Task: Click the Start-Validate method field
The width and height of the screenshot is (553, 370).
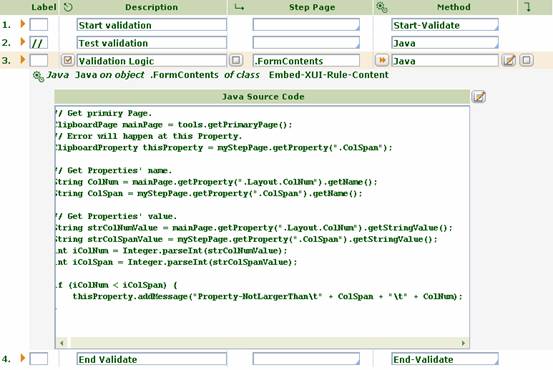Action: 445,25
